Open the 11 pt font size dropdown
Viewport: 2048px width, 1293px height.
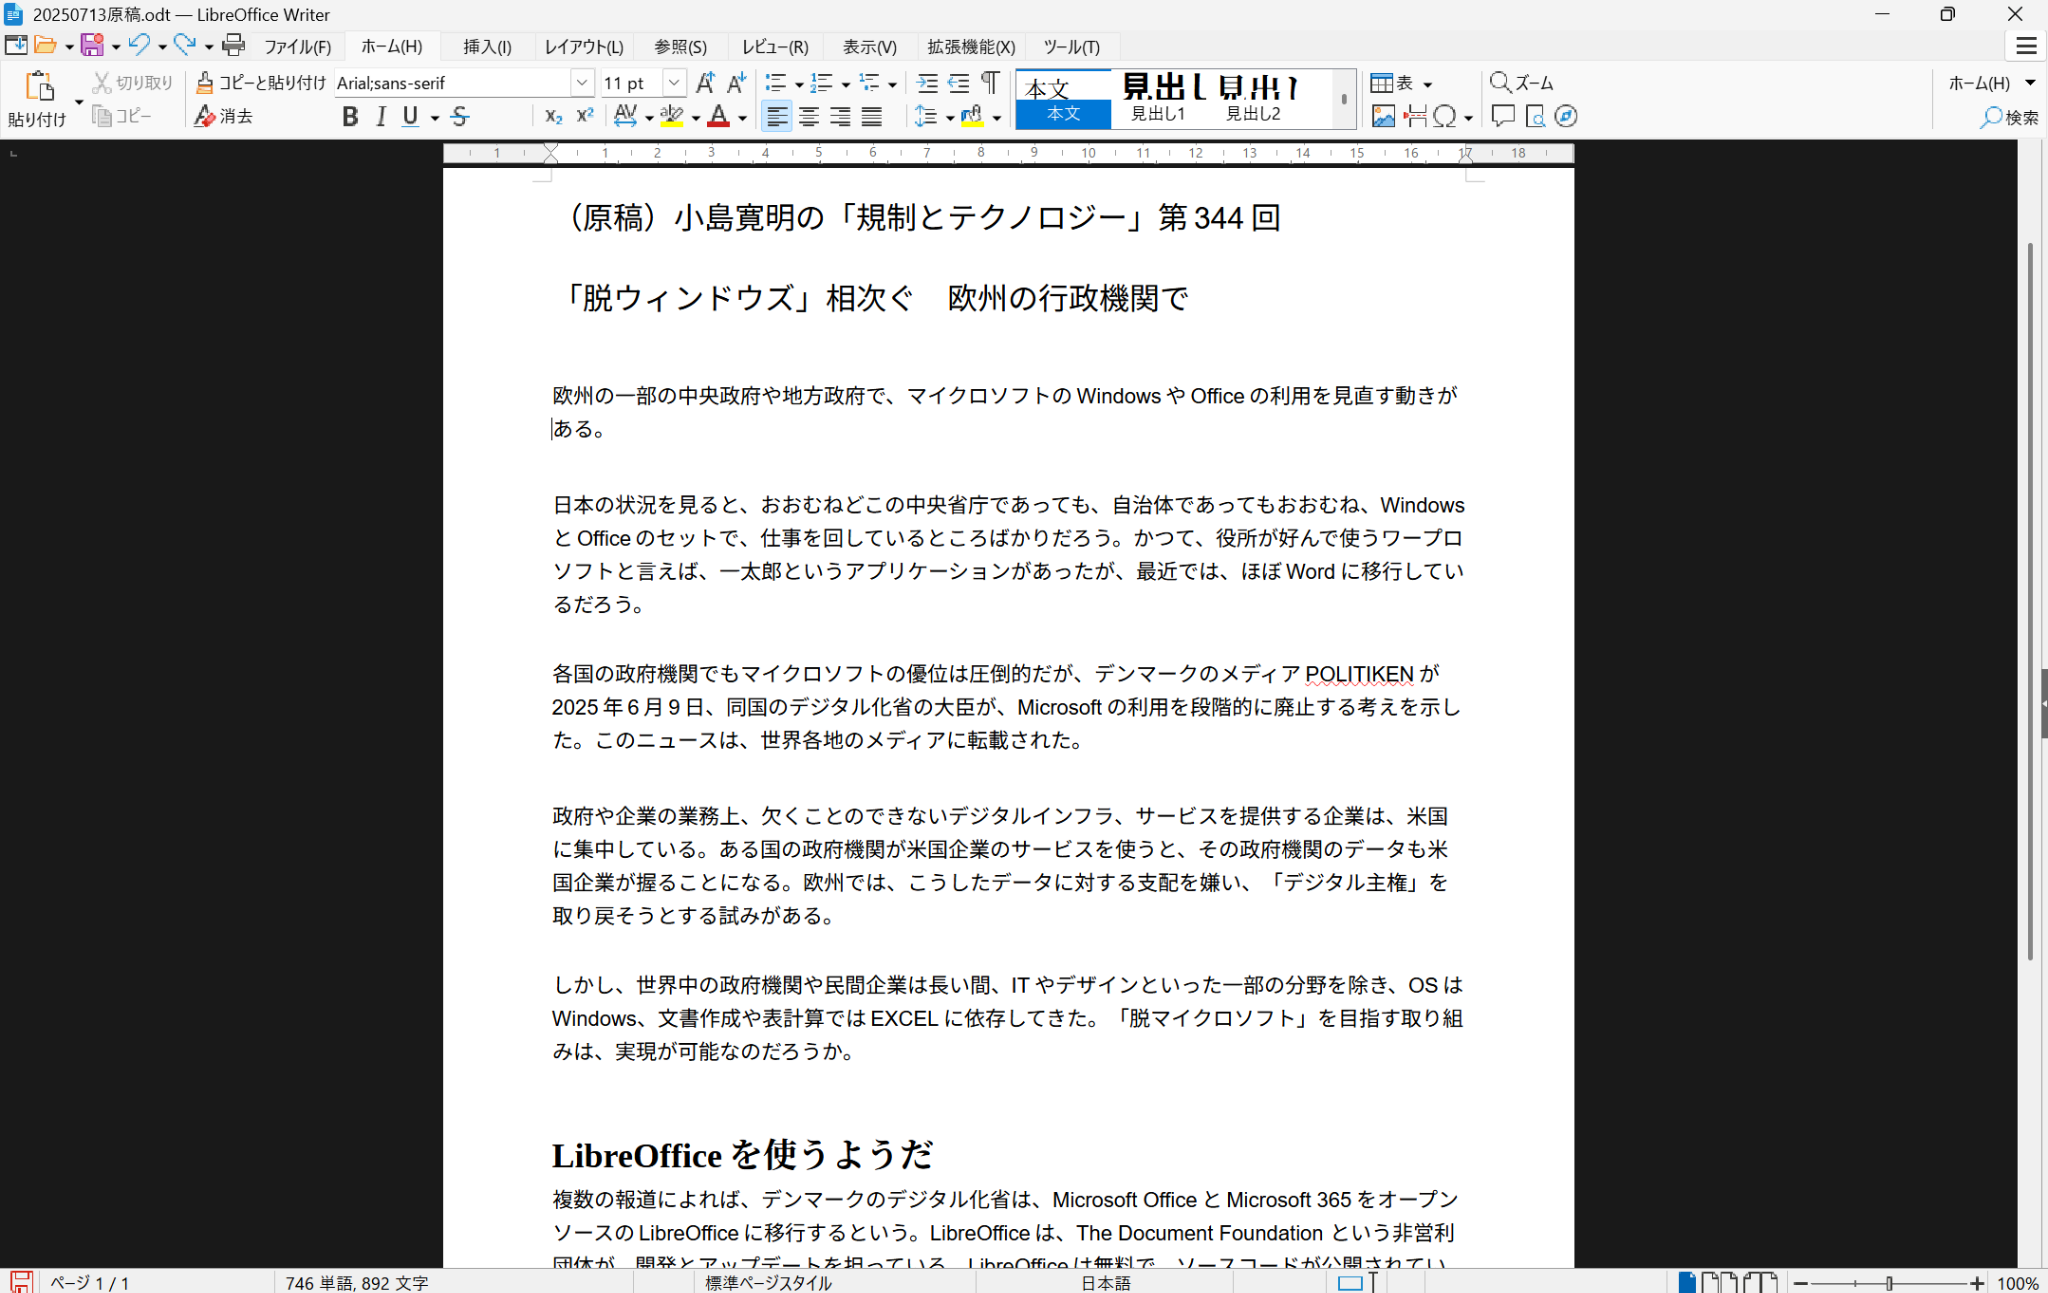674,83
